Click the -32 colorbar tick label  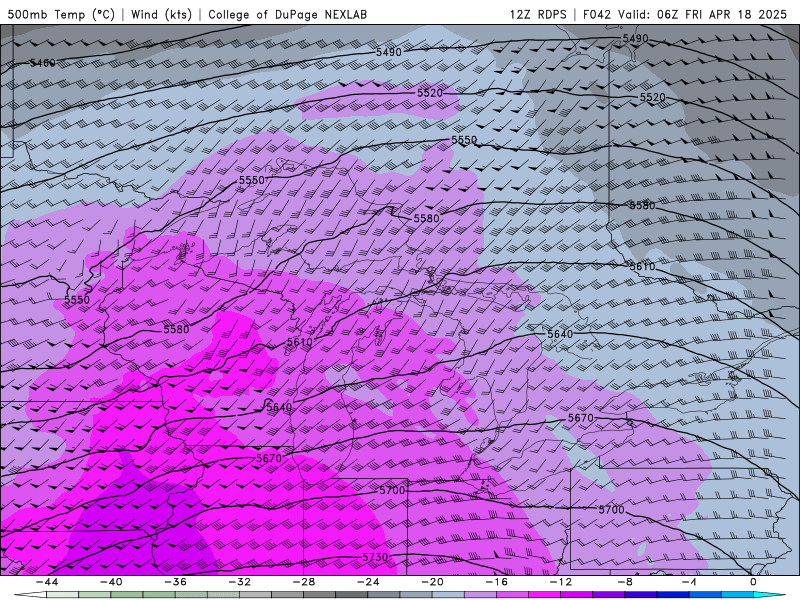click(x=239, y=582)
